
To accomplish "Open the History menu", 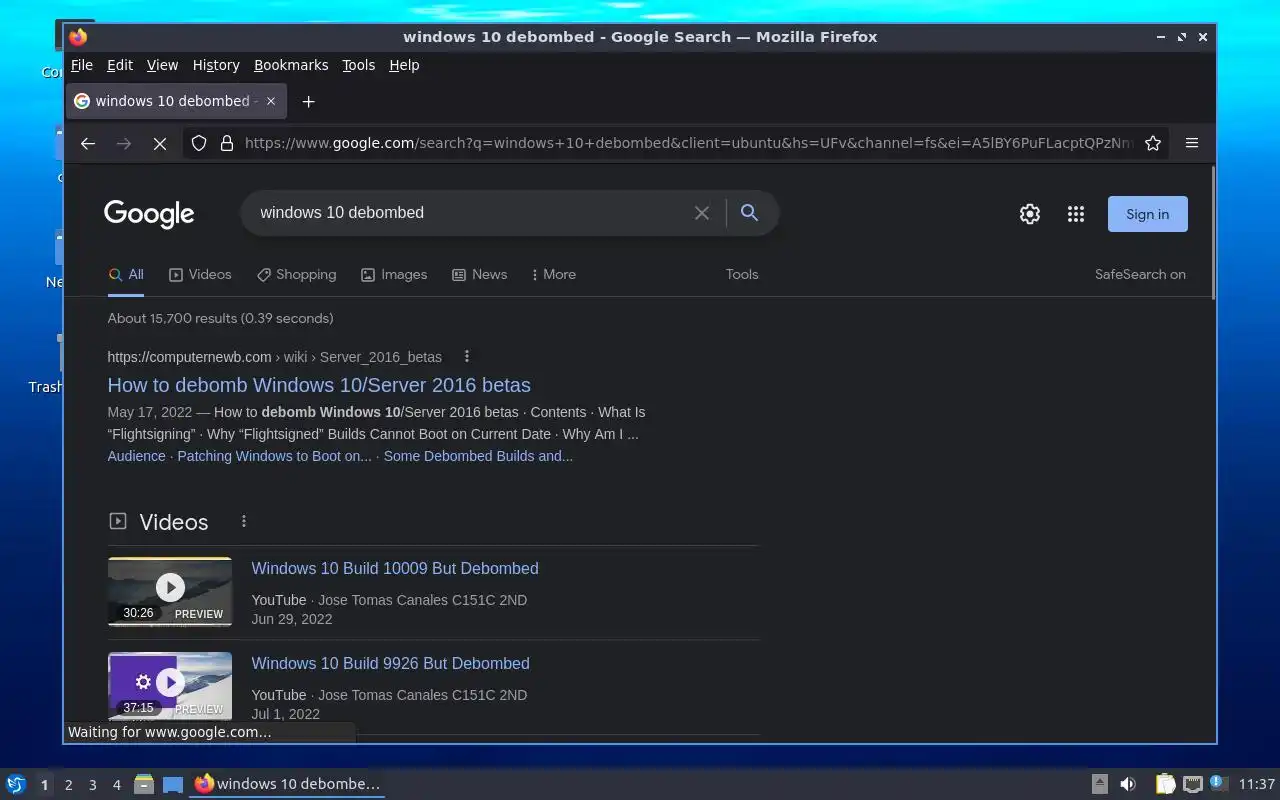I will 216,65.
